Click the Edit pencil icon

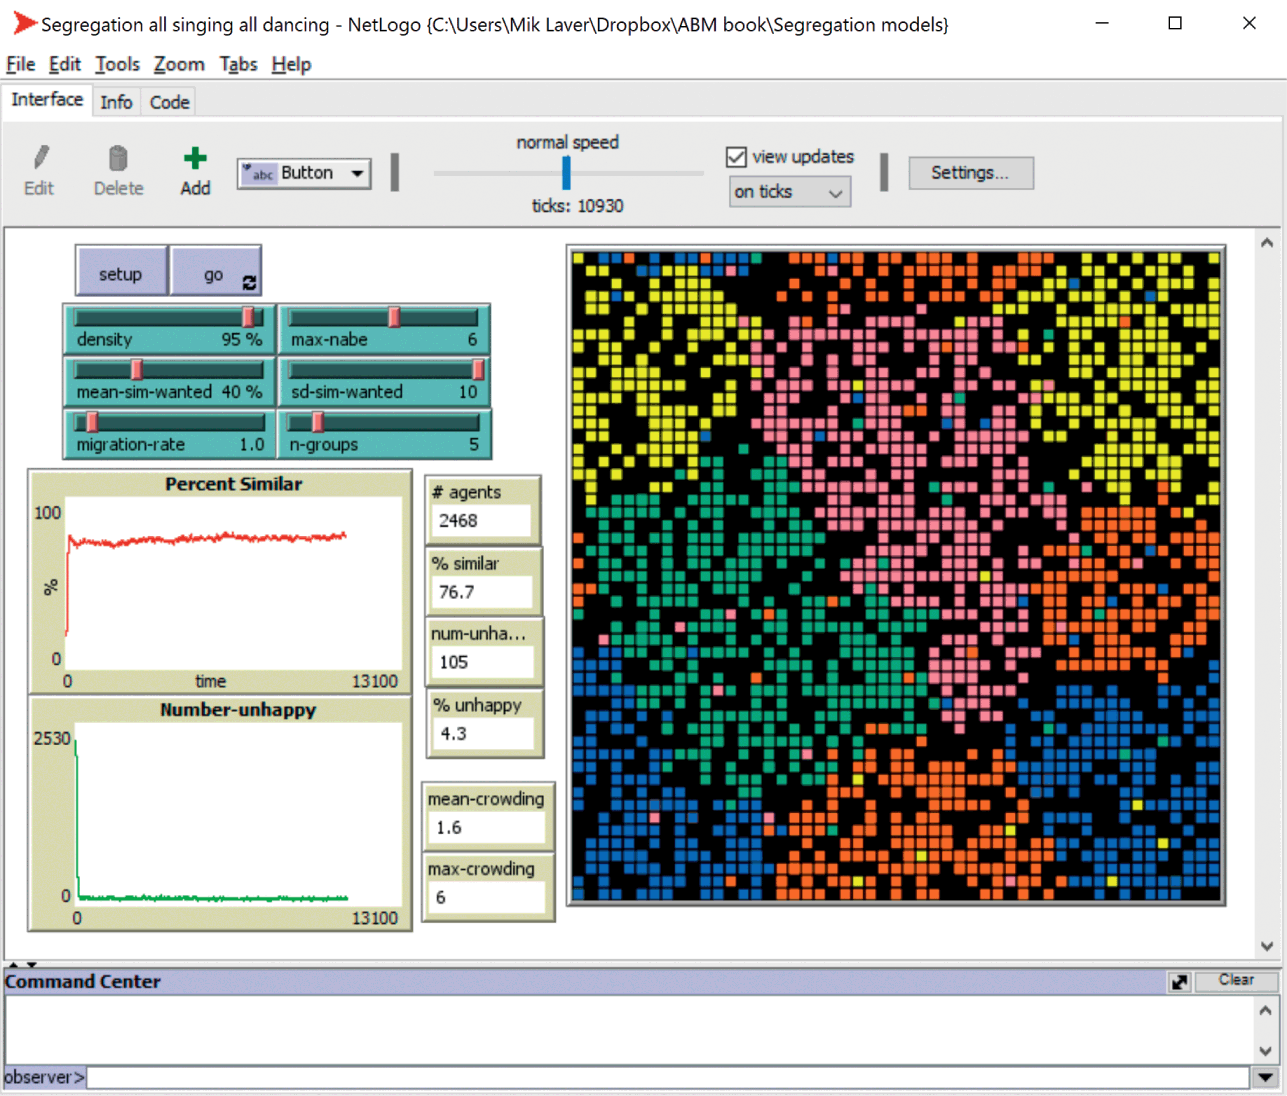pyautogui.click(x=40, y=158)
